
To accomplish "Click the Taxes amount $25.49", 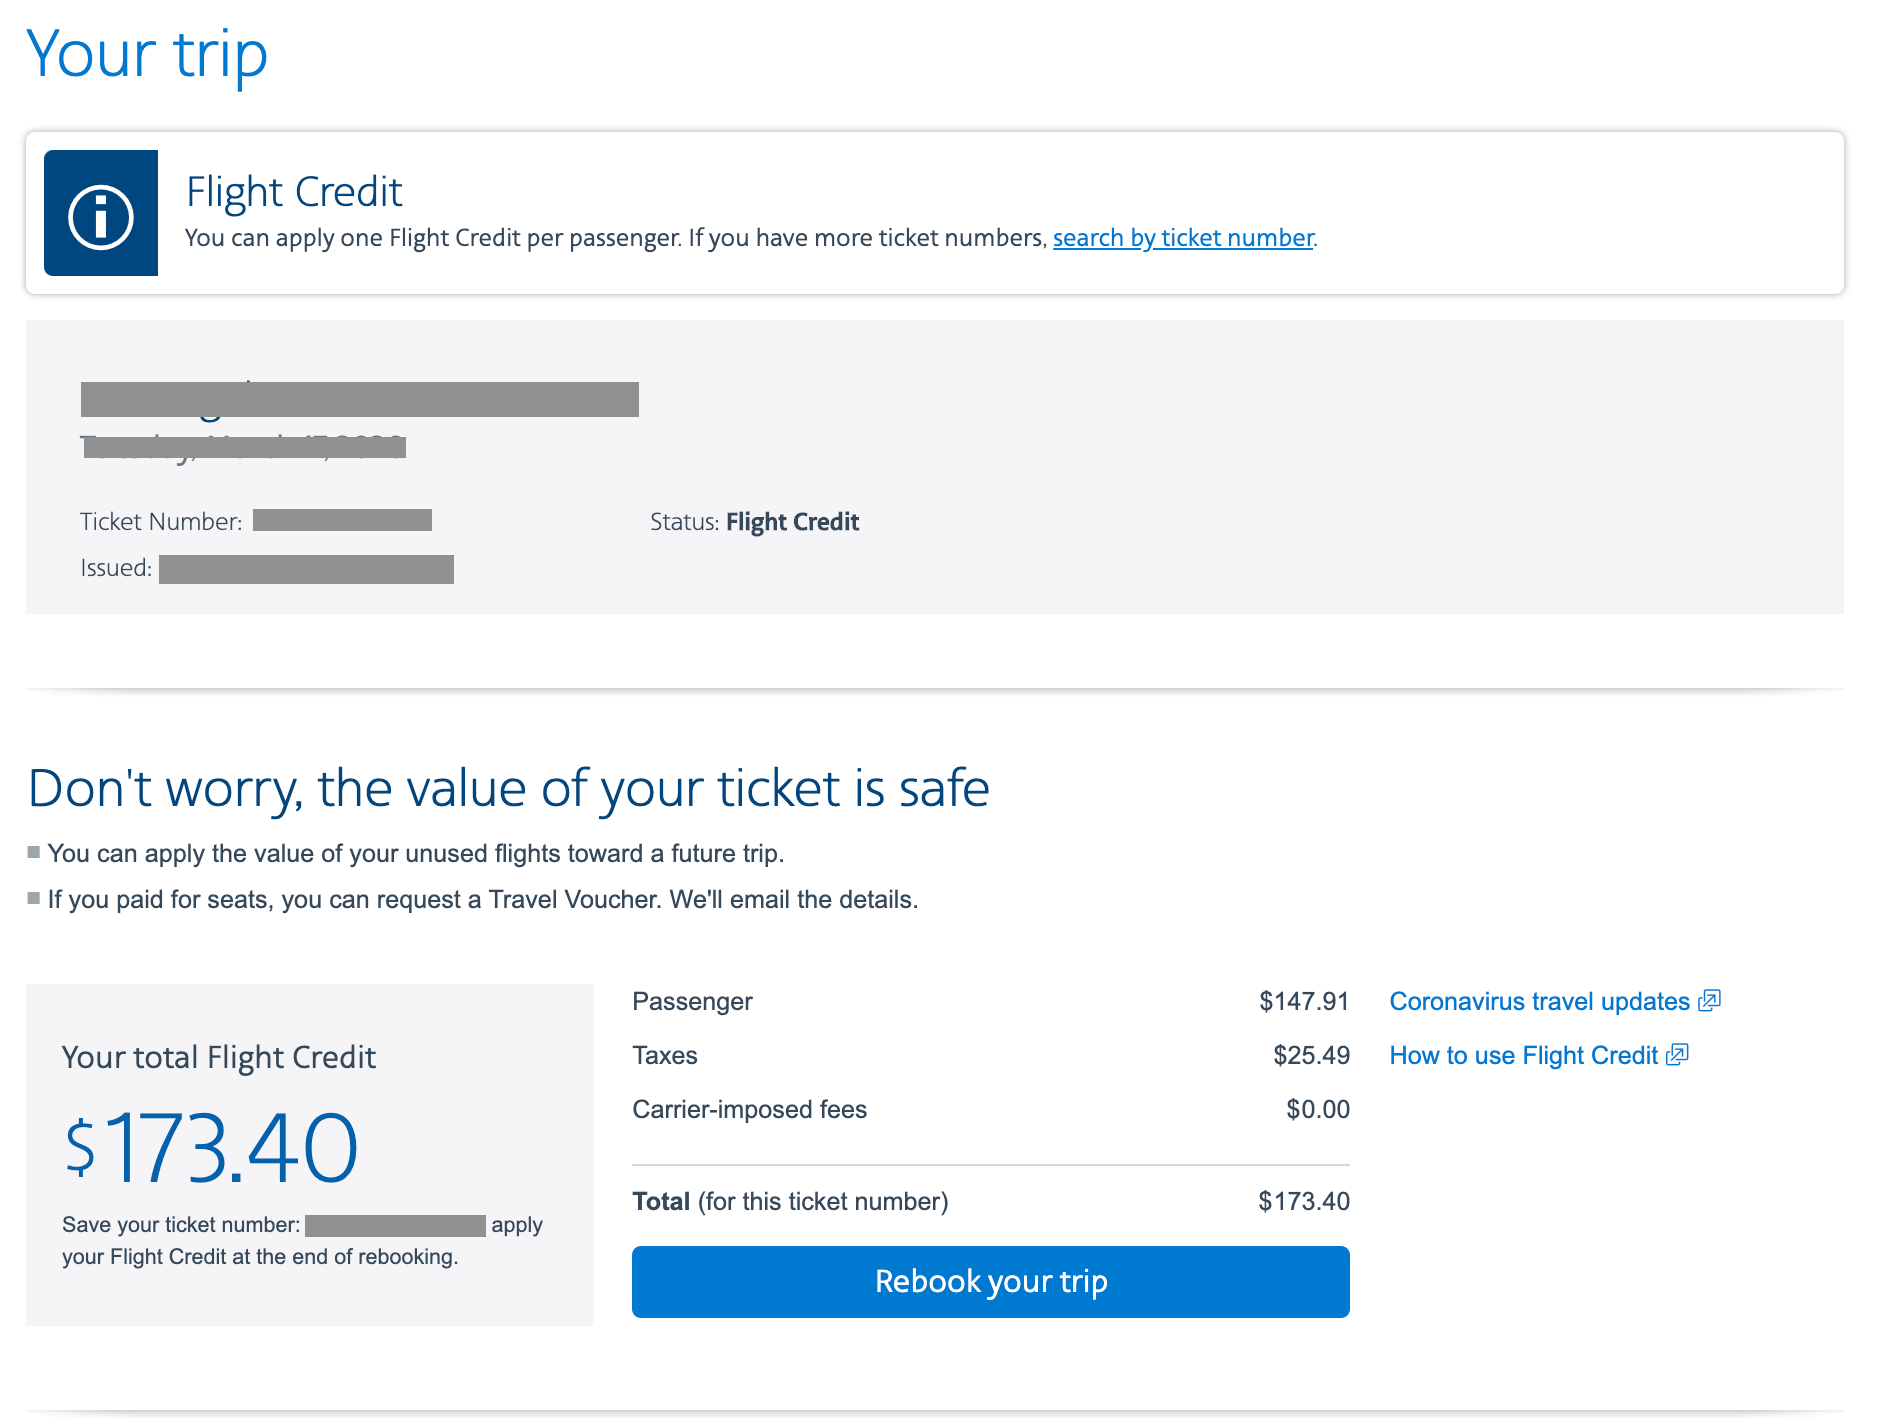I will [x=1311, y=1056].
